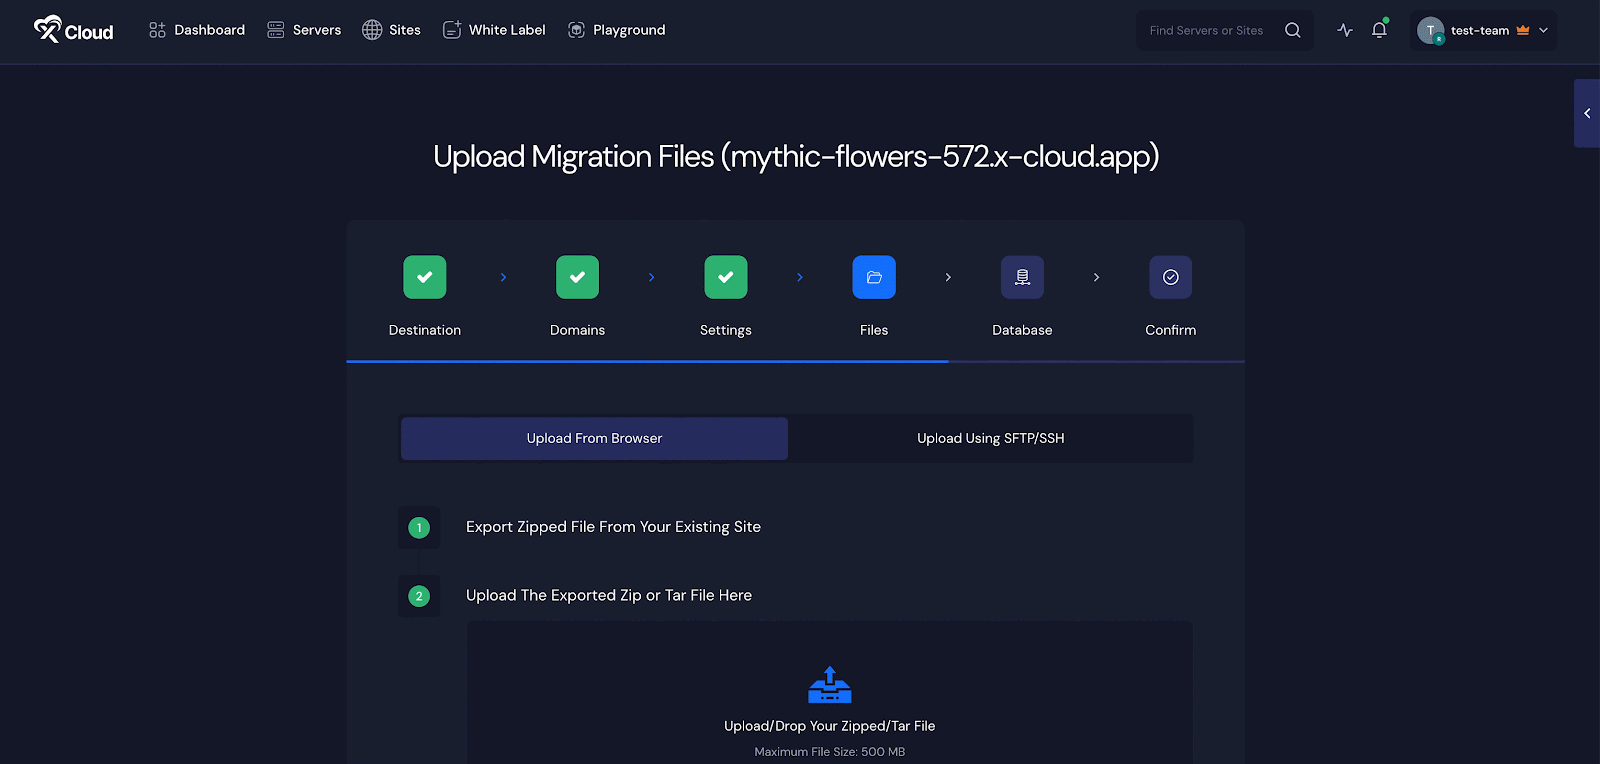Click the Find Servers or Sites field
The width and height of the screenshot is (1600, 764).
(1206, 30)
